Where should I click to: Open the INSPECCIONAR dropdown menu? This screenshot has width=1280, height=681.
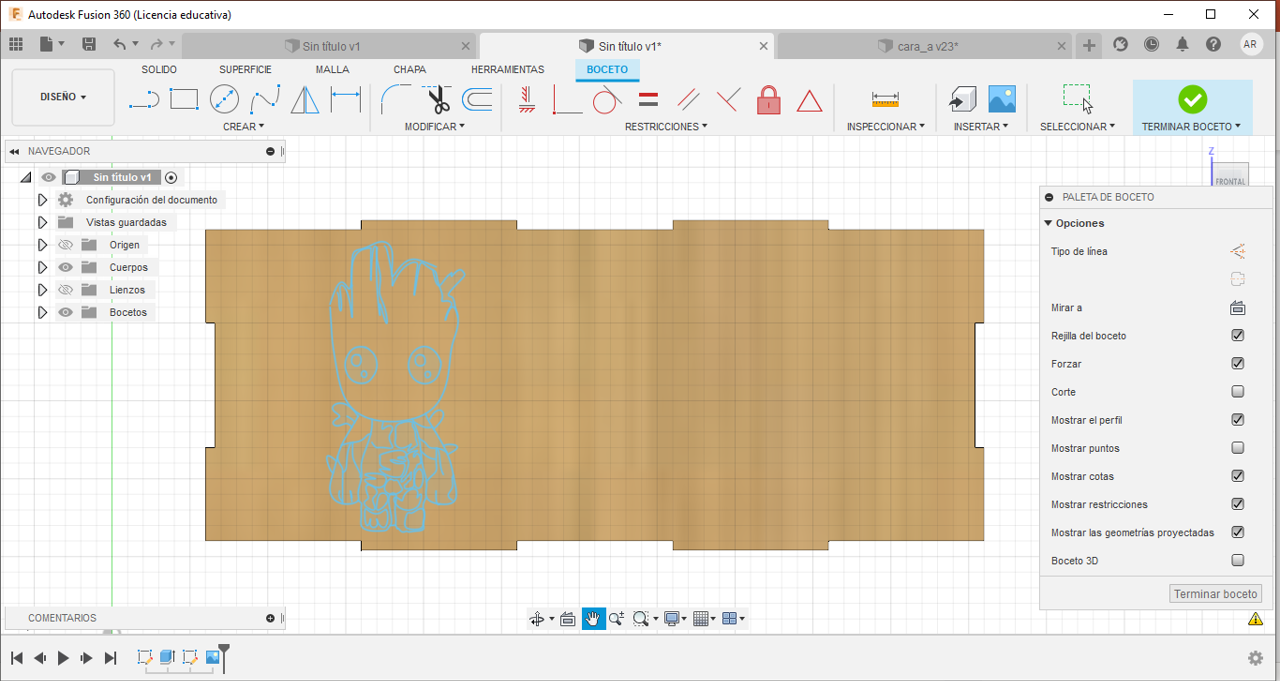886,127
